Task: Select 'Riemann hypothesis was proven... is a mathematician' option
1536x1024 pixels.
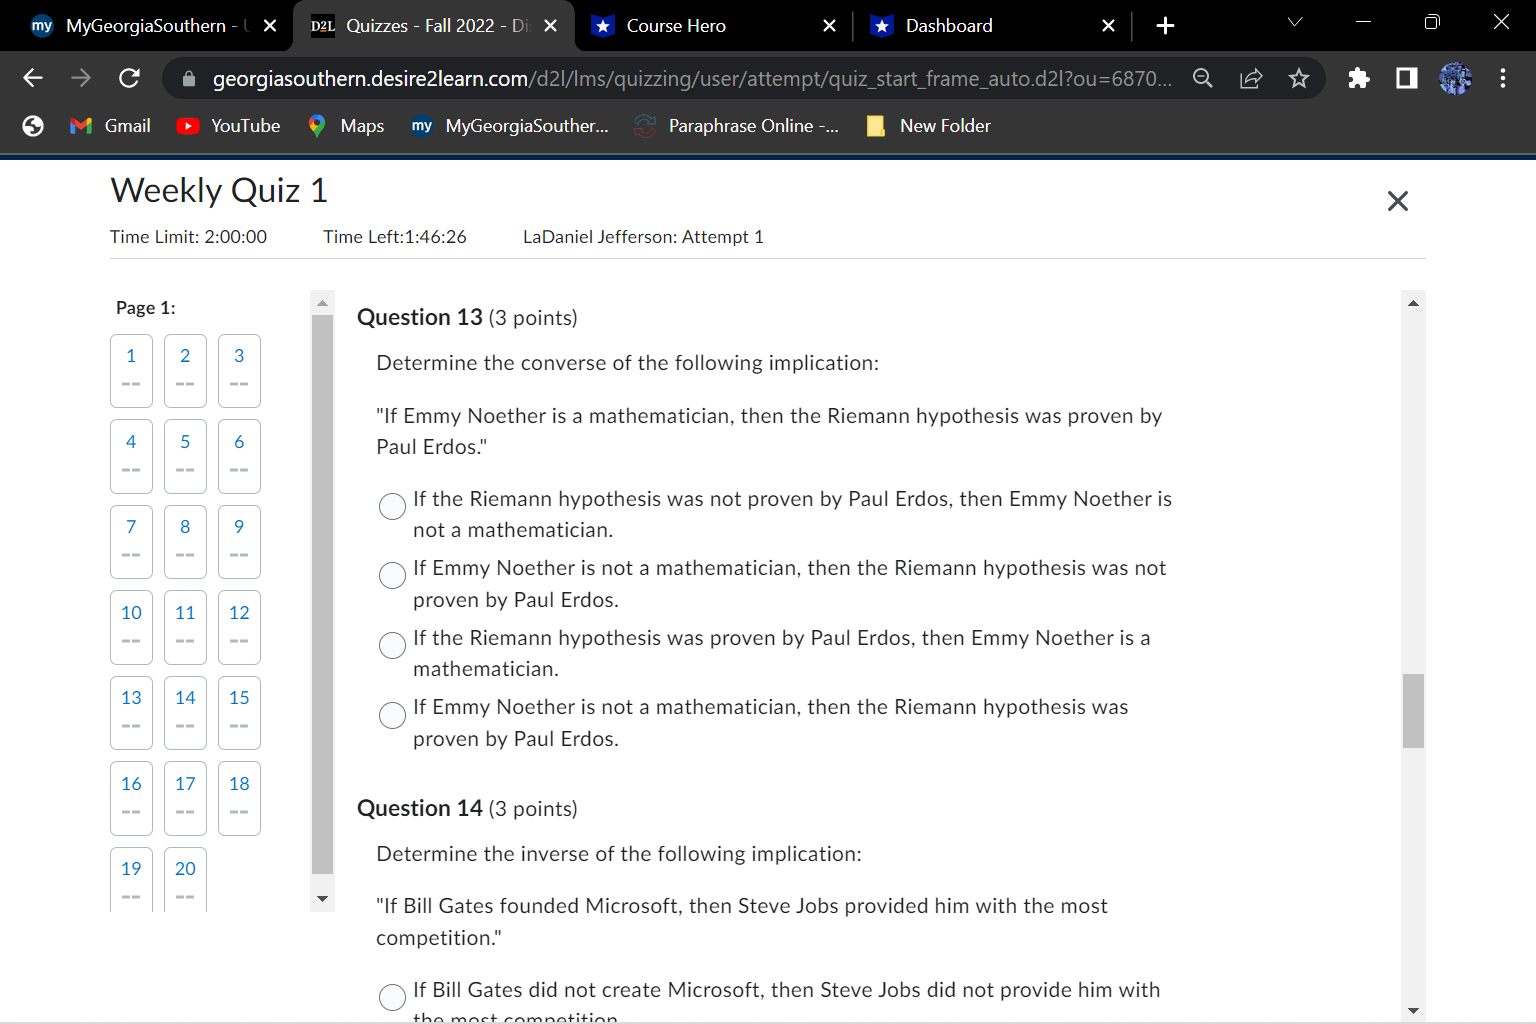Action: tap(392, 645)
